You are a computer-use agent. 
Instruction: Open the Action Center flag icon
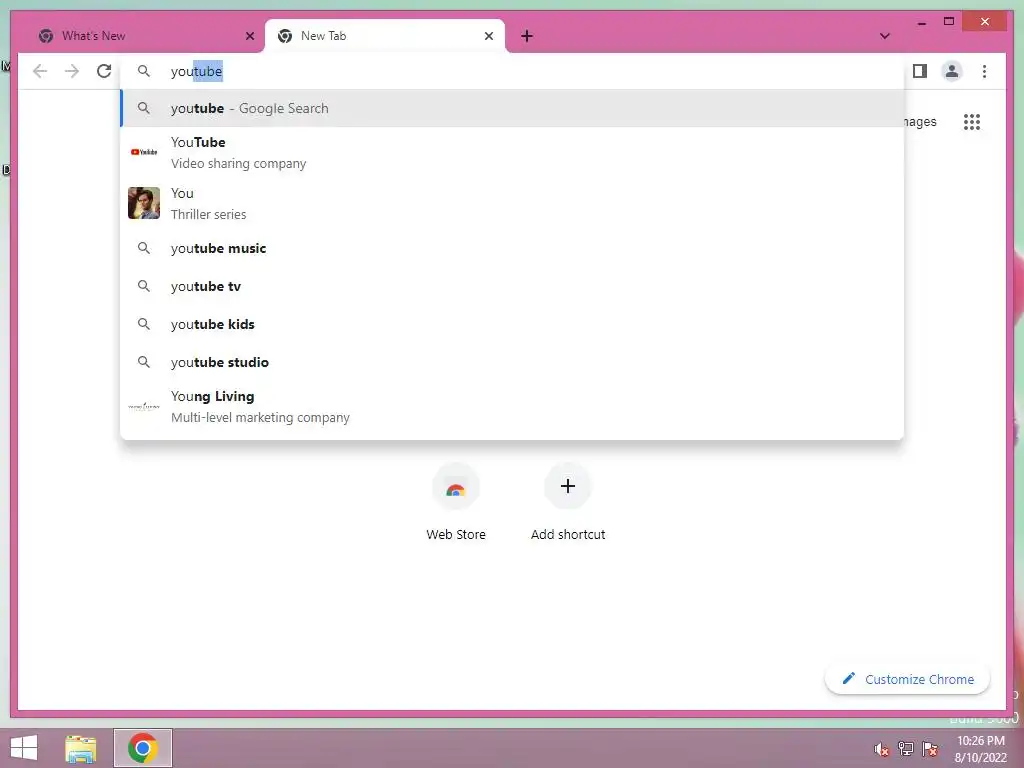(x=930, y=749)
